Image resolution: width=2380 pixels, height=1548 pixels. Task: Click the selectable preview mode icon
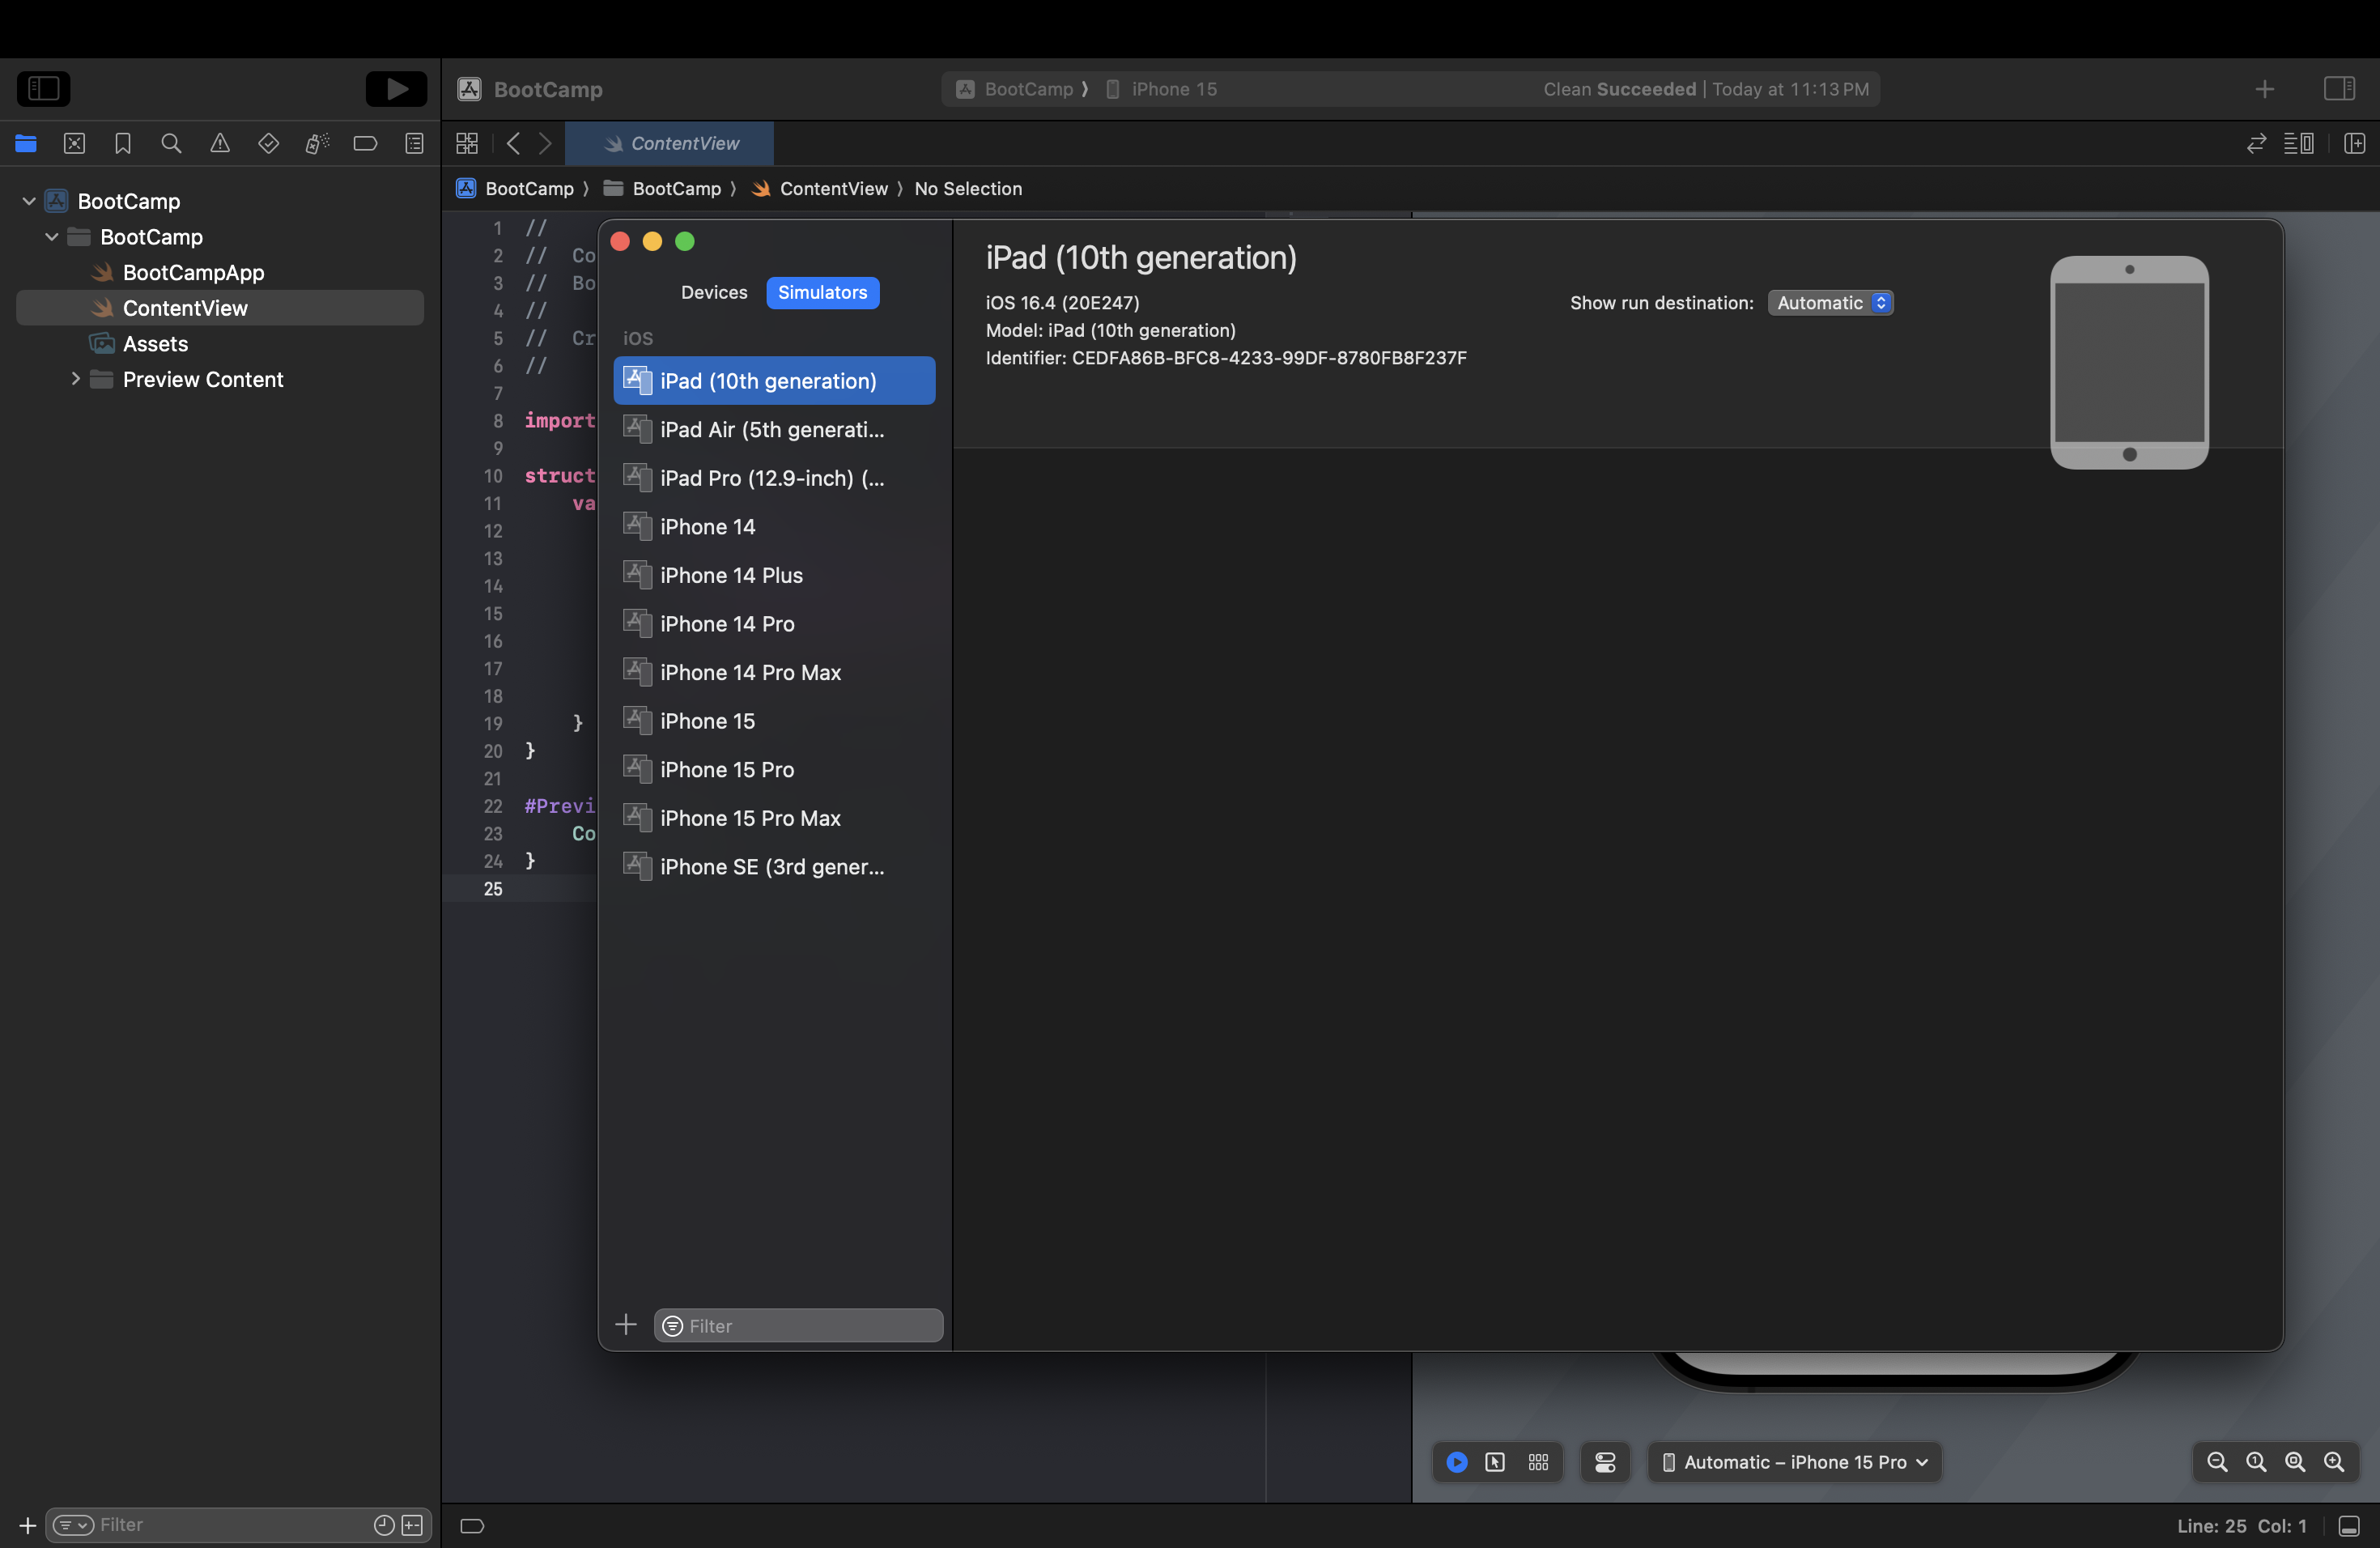tap(1495, 1462)
